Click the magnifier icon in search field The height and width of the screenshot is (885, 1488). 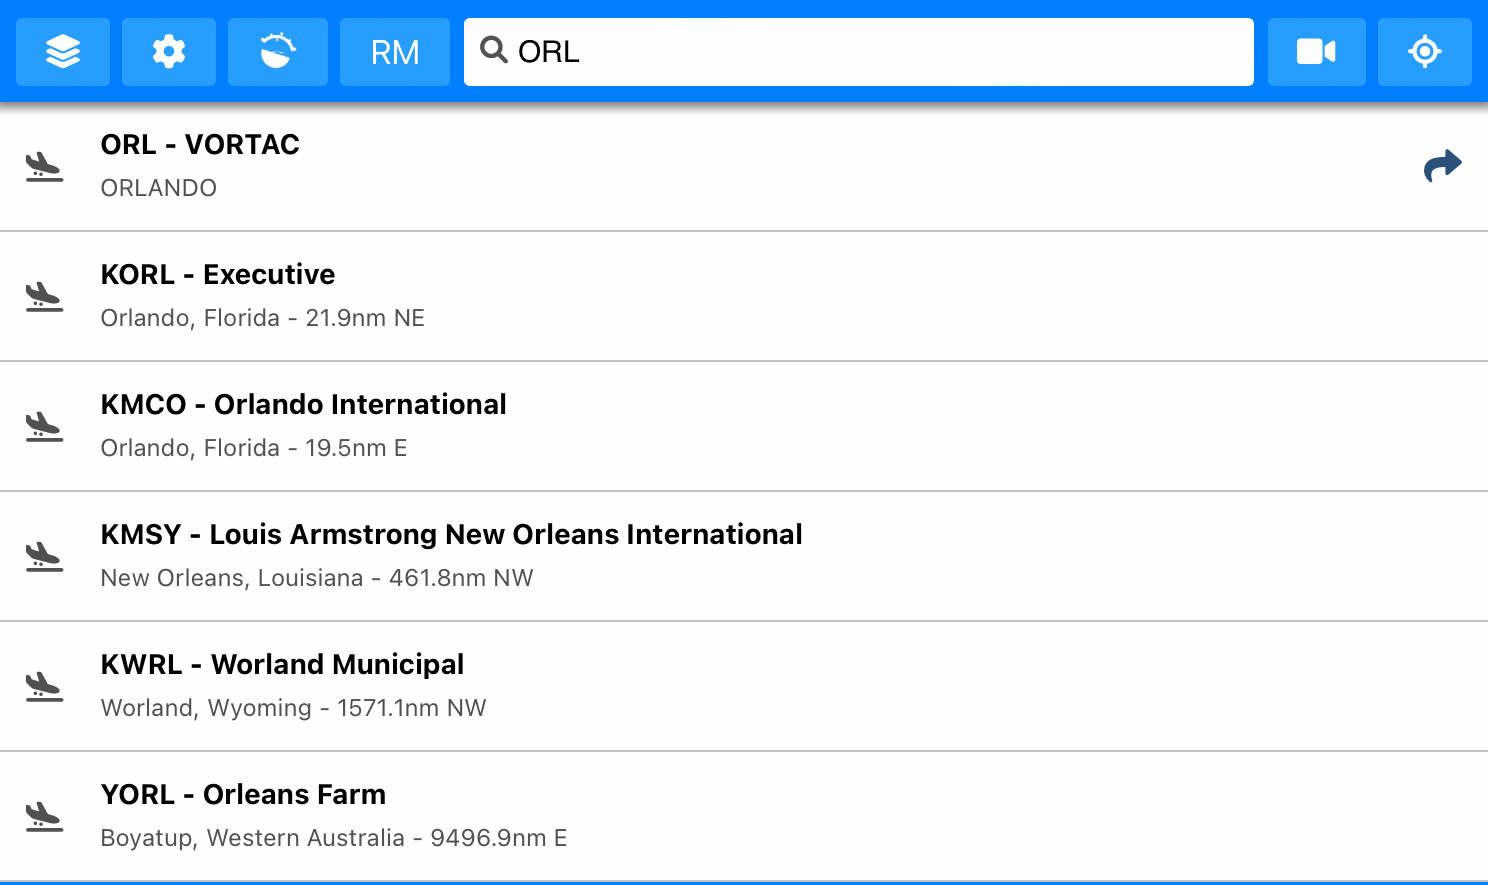click(x=494, y=49)
